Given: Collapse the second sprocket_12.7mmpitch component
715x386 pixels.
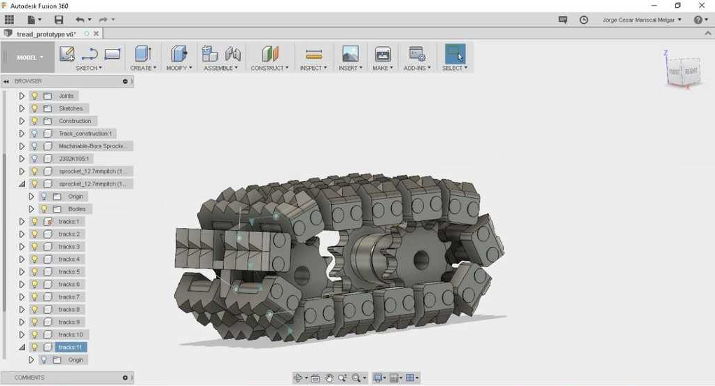Looking at the screenshot, I should click(21, 184).
